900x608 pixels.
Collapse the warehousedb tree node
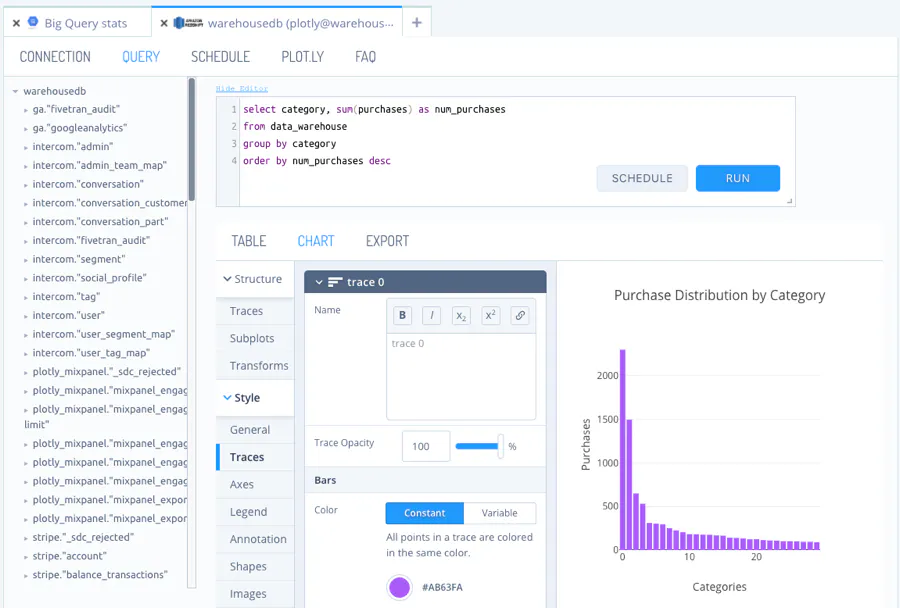[16, 91]
